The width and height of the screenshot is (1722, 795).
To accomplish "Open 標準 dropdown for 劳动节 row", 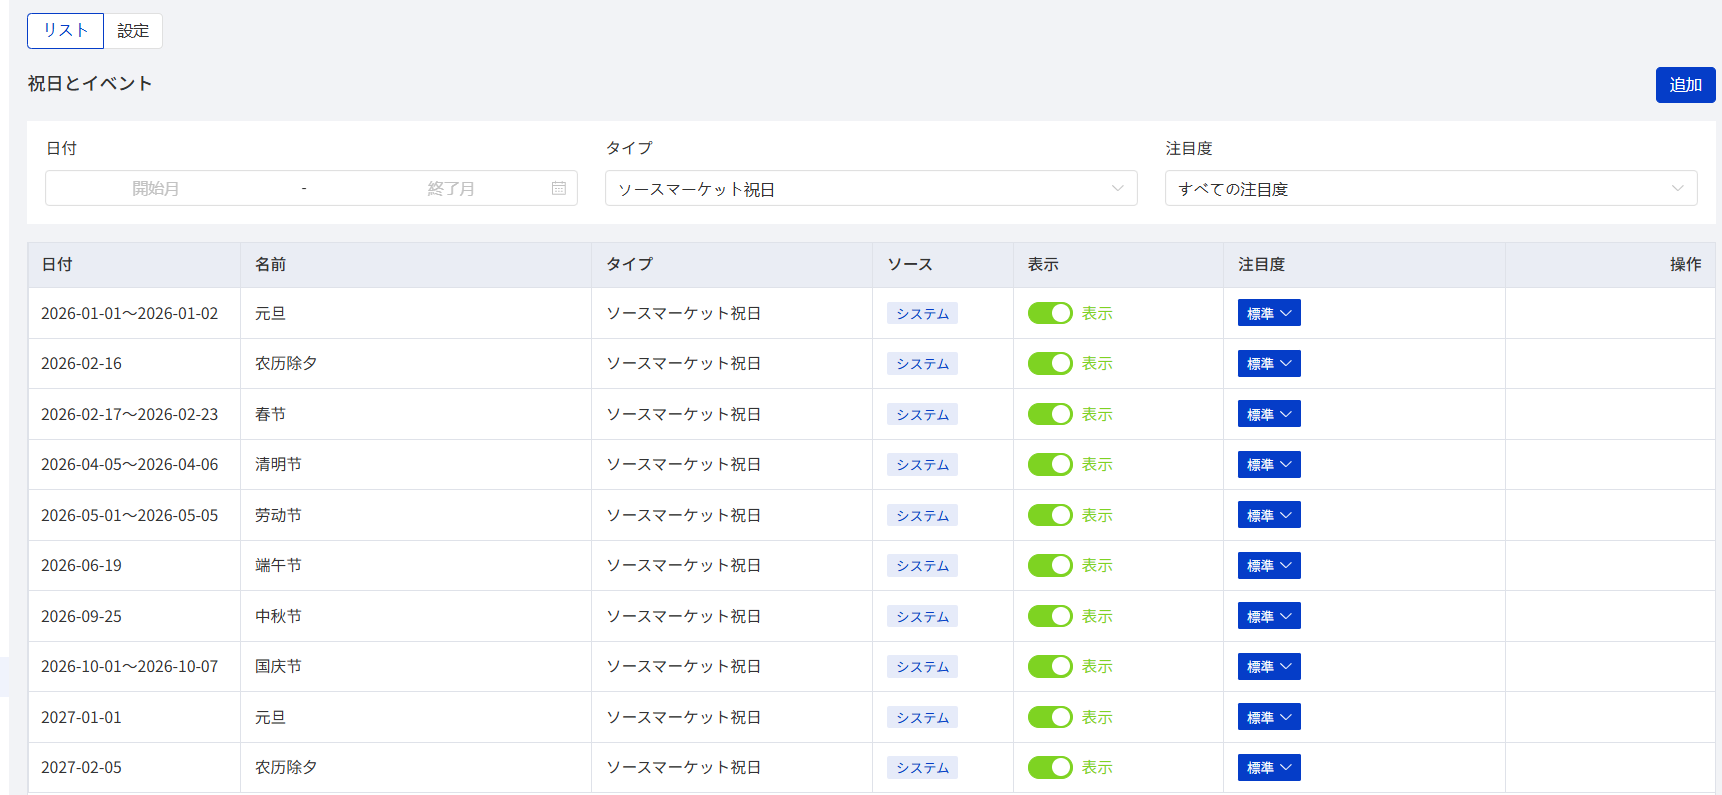I will tap(1269, 515).
